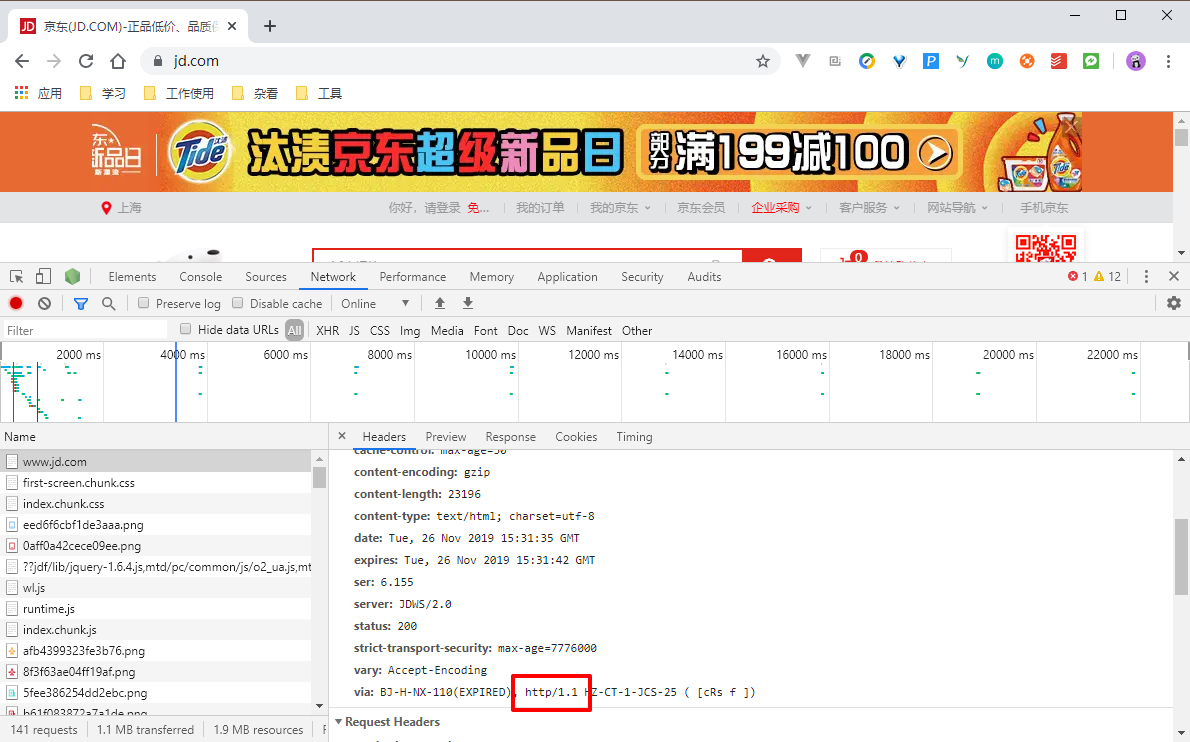Check the Disable cache option
Image resolution: width=1190 pixels, height=742 pixels.
click(238, 303)
